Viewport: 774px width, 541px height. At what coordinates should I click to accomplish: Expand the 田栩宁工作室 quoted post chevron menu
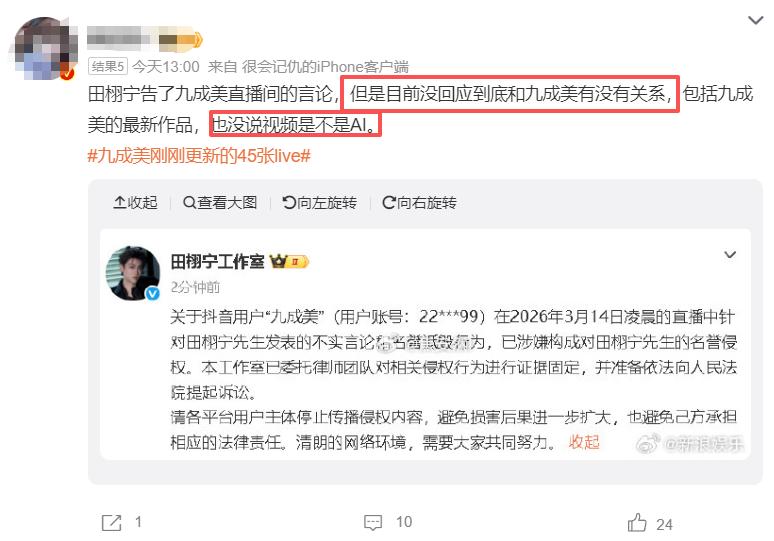click(730, 255)
